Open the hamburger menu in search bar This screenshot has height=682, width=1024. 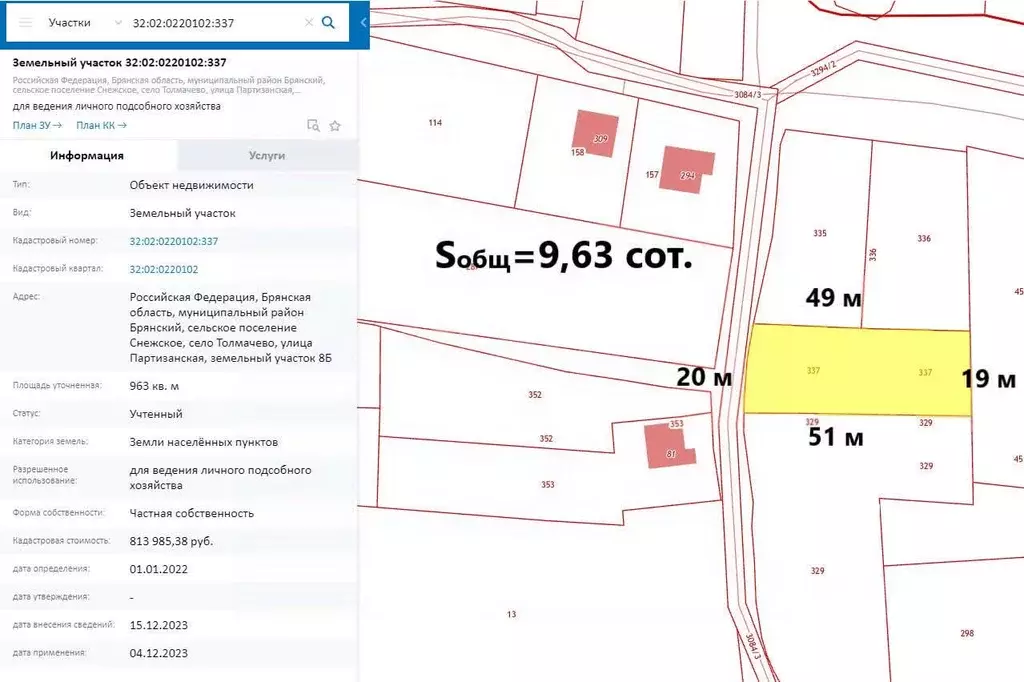[26, 22]
